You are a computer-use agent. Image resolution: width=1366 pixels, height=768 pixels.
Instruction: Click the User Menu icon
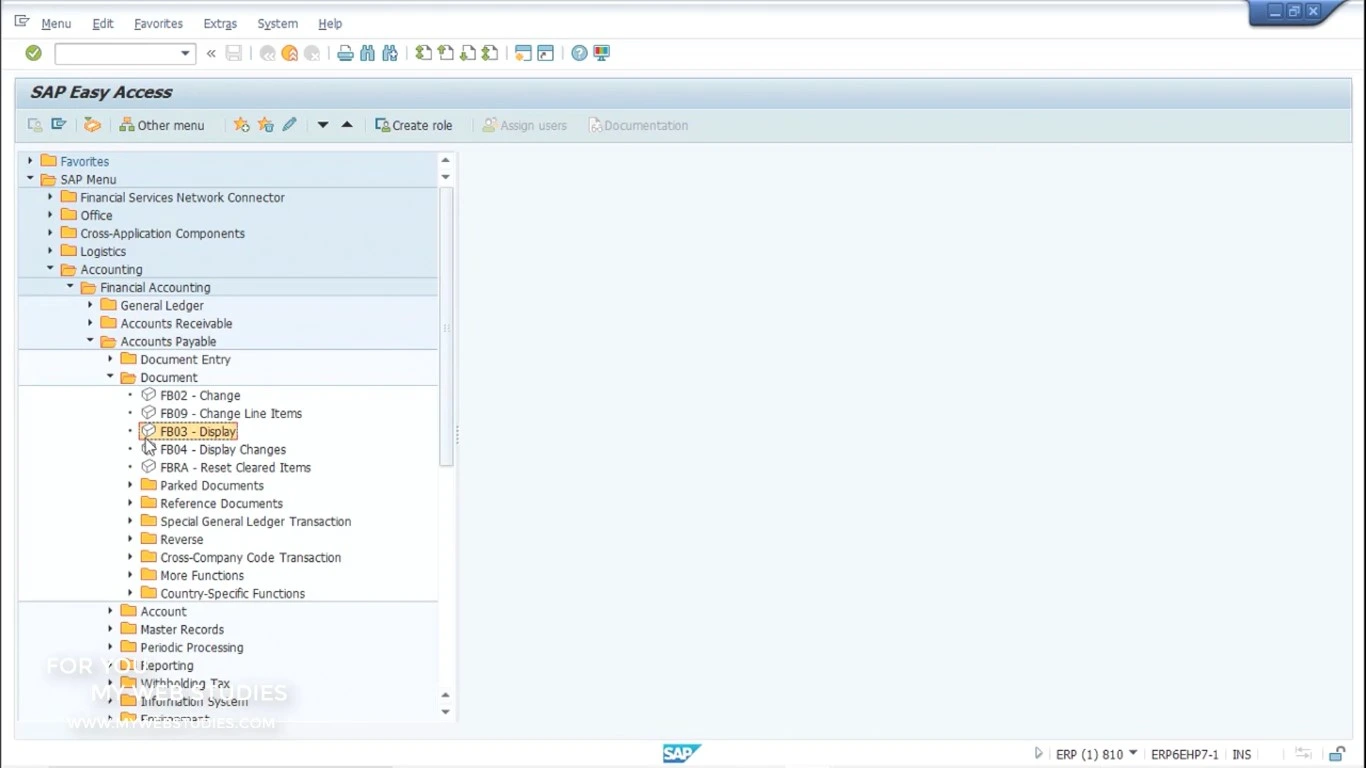[x=35, y=125]
